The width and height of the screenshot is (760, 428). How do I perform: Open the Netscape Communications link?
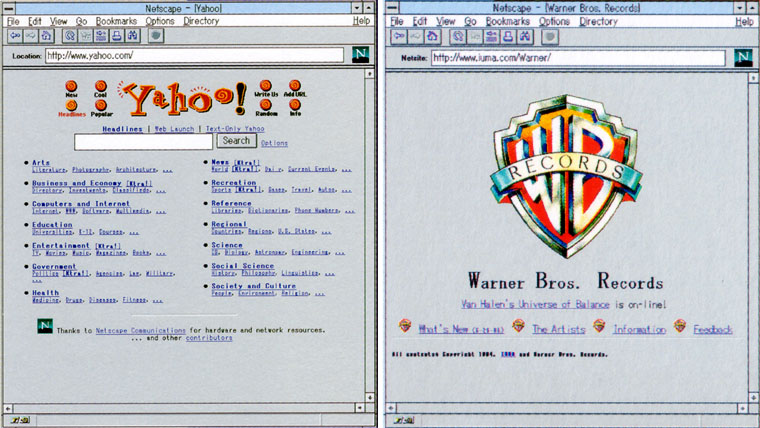(141, 330)
